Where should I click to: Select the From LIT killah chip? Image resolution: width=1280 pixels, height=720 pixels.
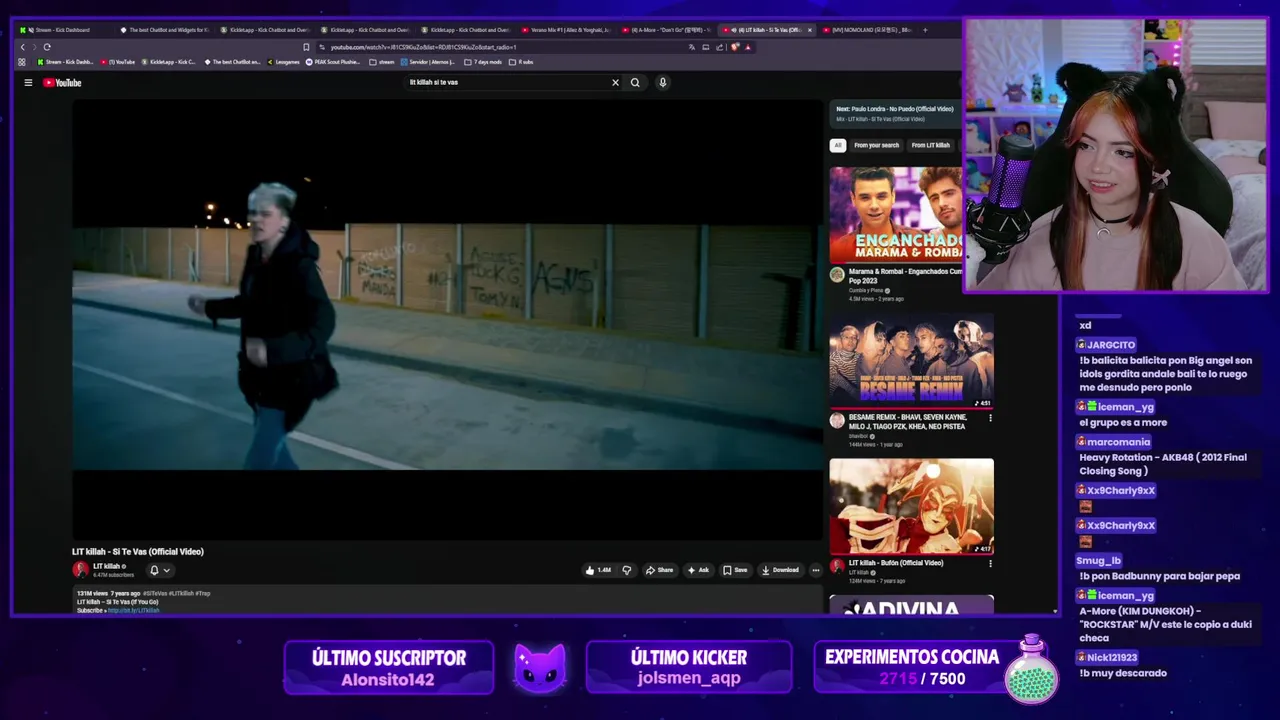pyautogui.click(x=930, y=145)
